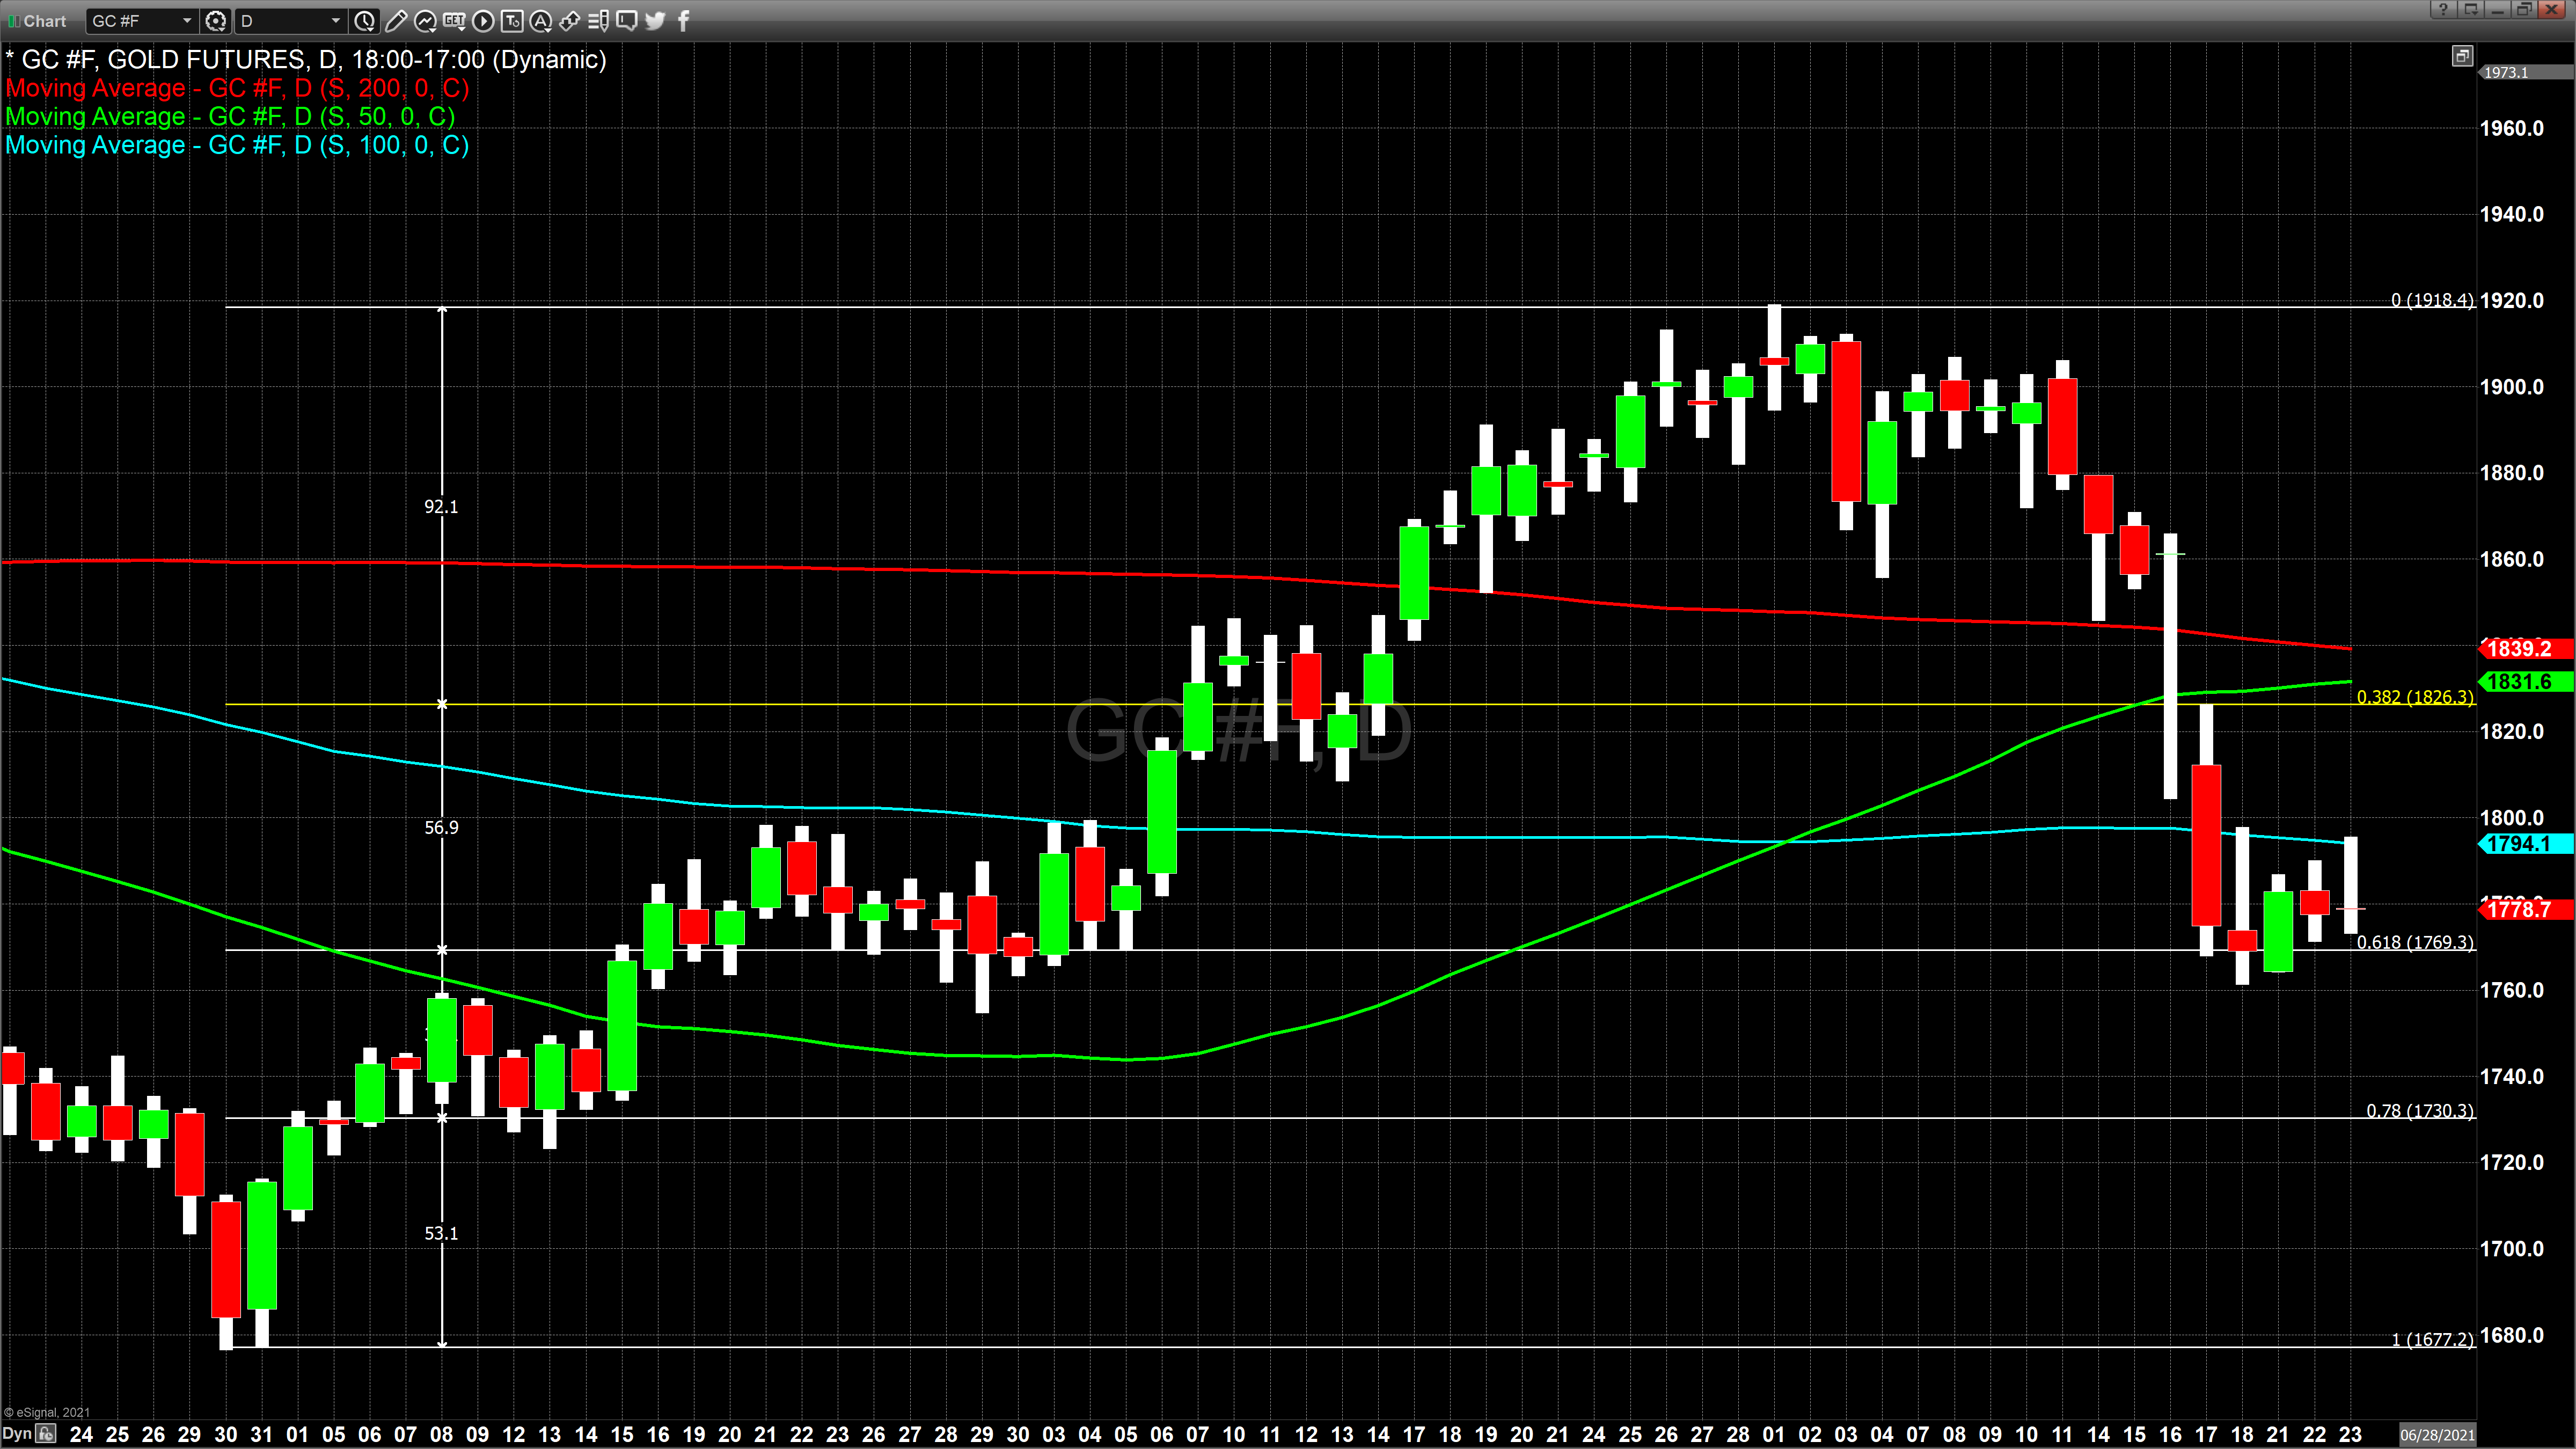
Task: Select the pencil drawing tool icon
Action: click(396, 21)
